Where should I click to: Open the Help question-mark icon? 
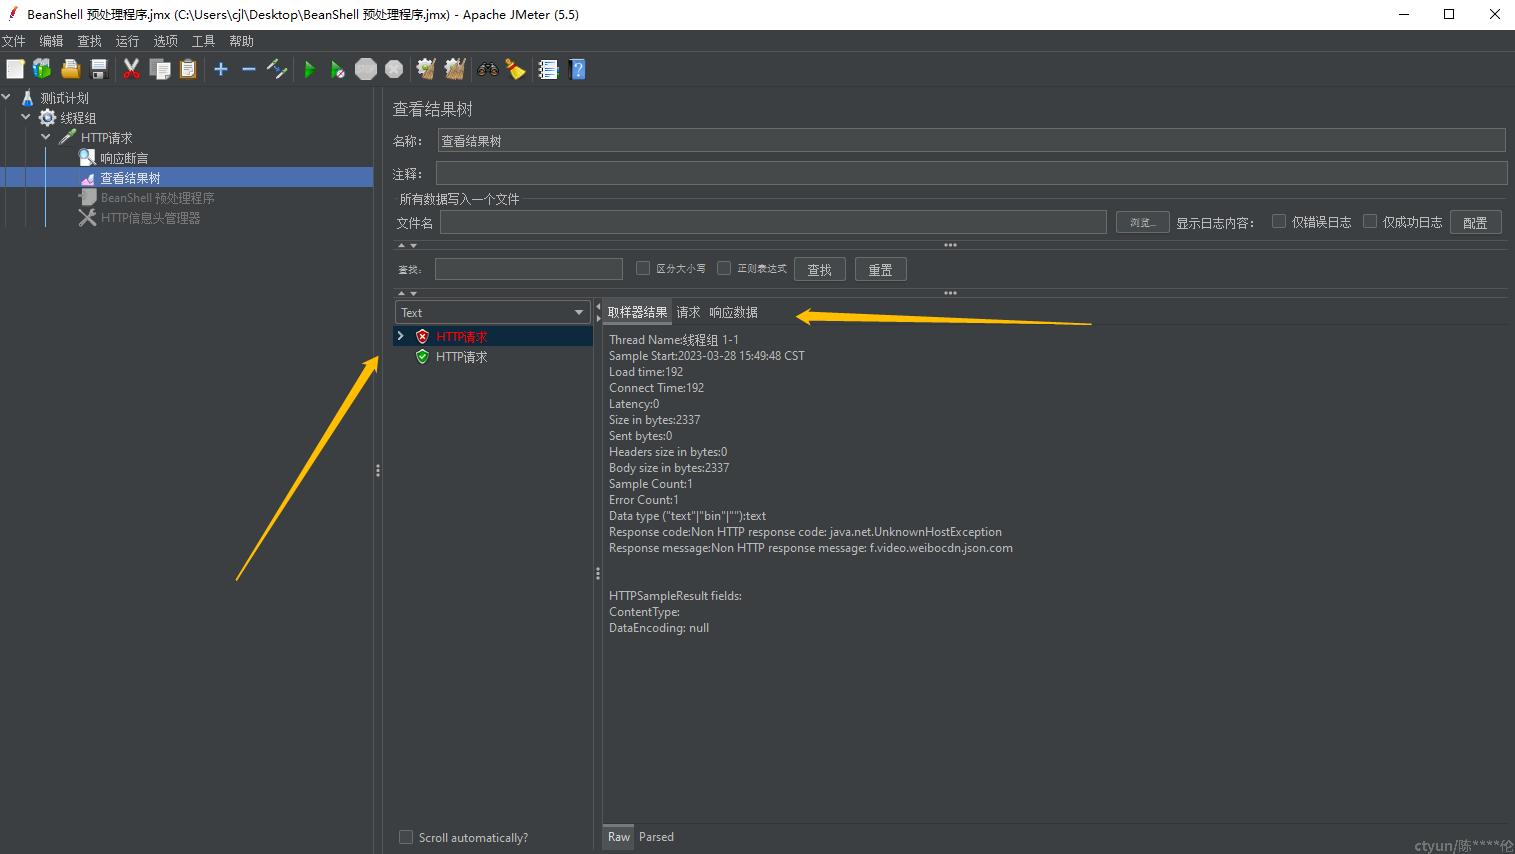(x=577, y=69)
